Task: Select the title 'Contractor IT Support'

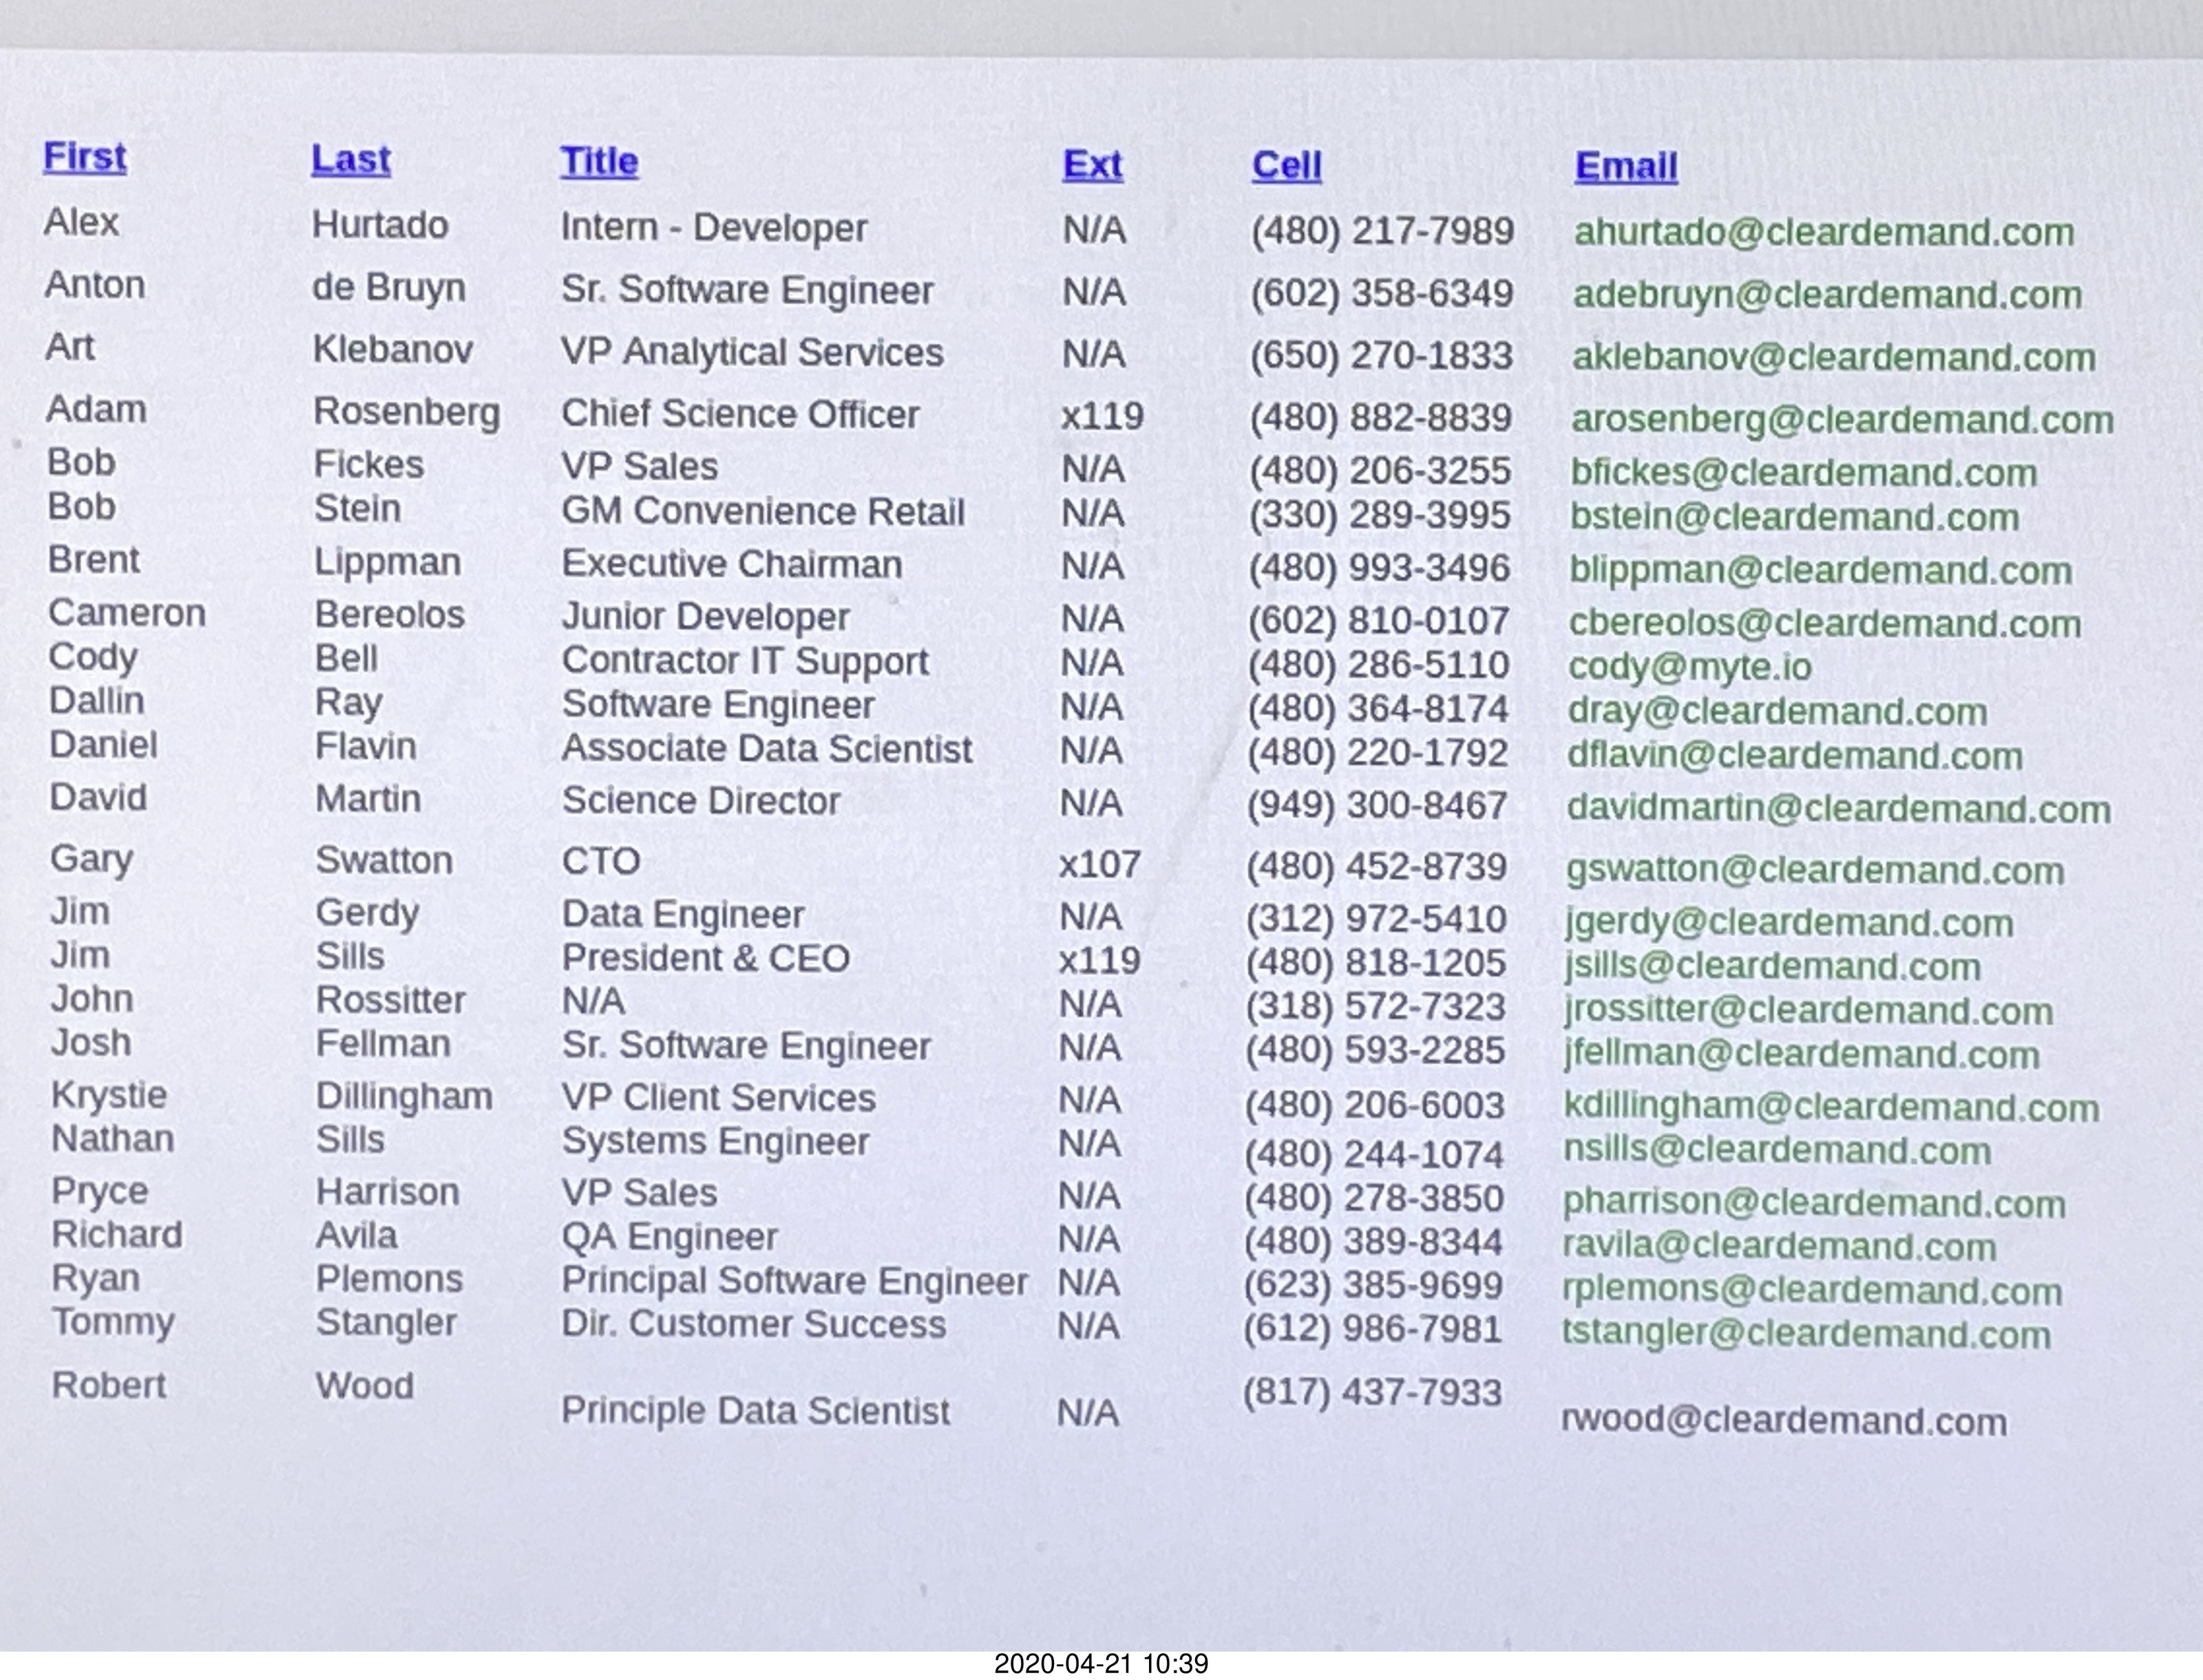Action: (745, 661)
